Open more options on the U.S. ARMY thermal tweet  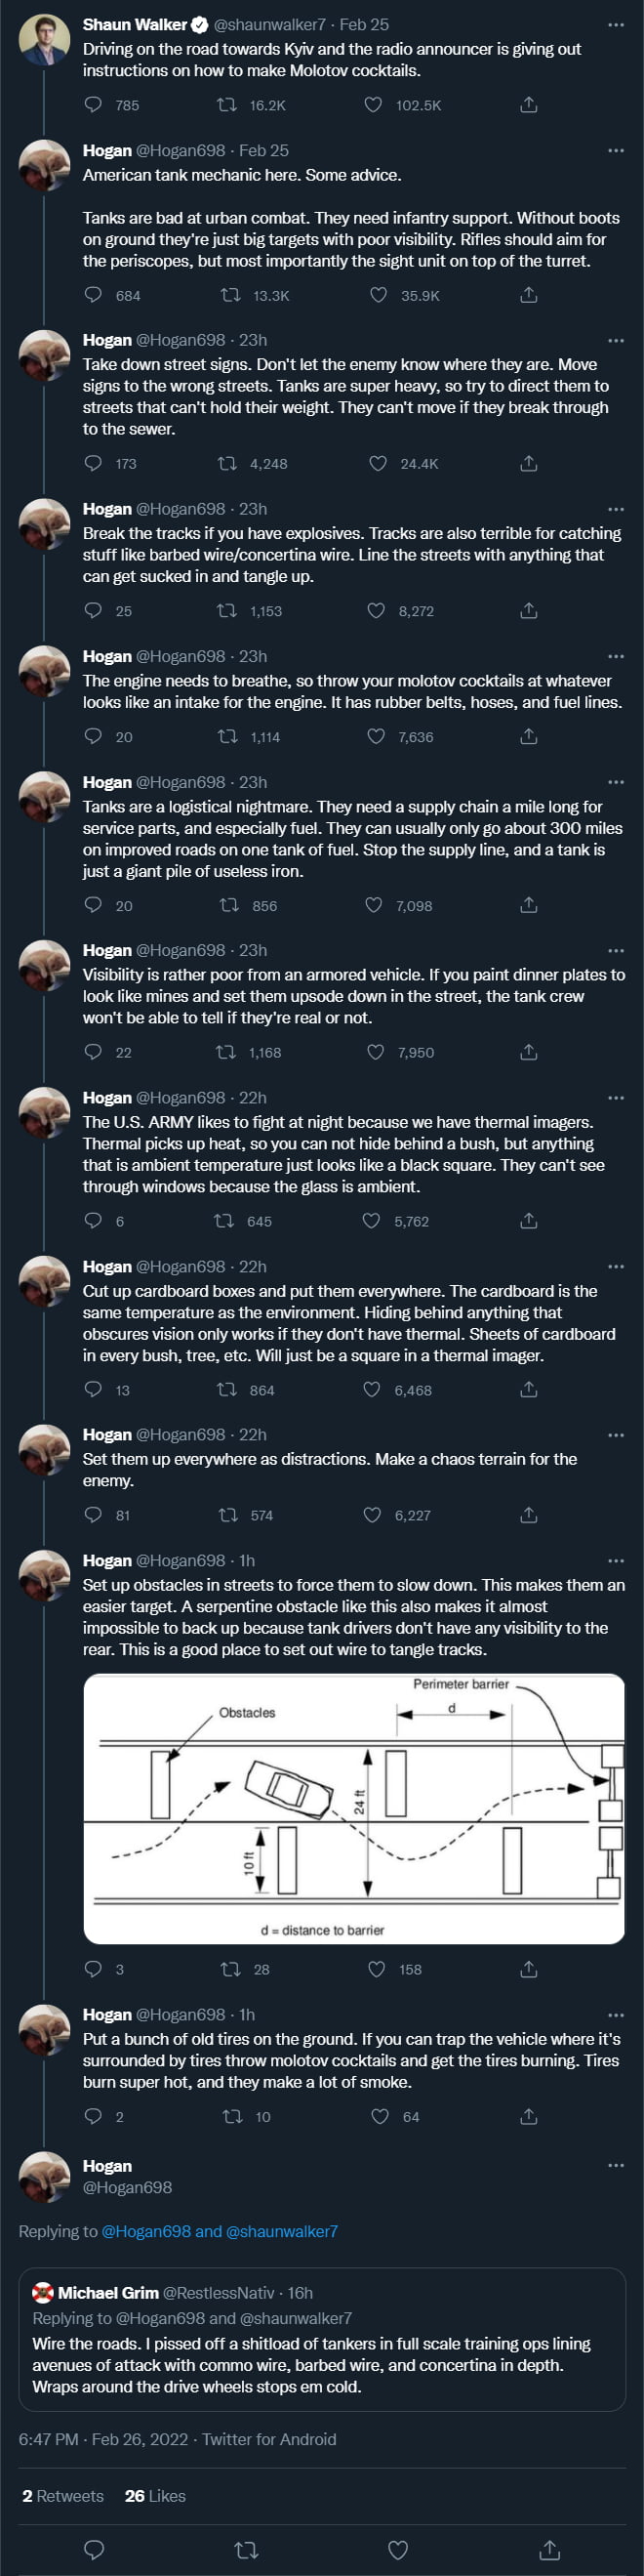pos(615,1098)
